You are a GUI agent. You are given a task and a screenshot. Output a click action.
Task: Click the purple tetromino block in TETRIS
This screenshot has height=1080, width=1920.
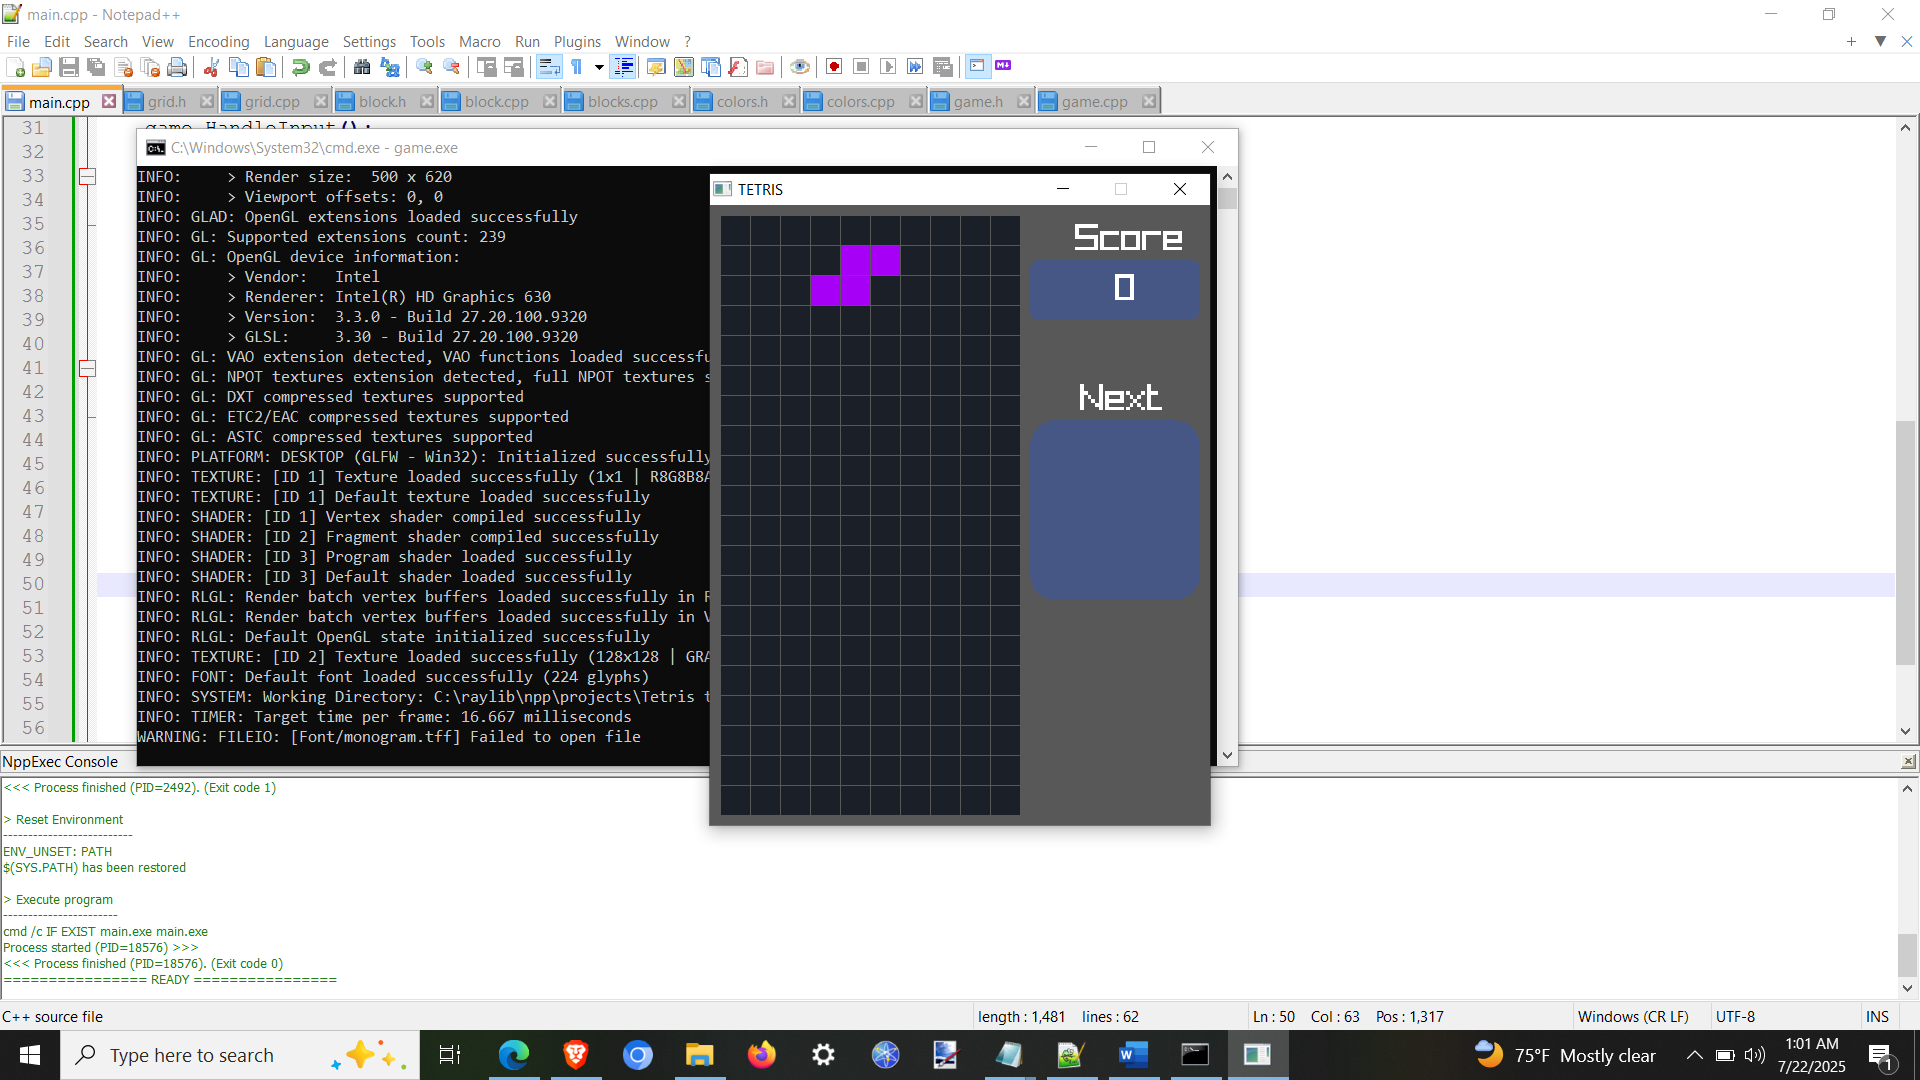click(x=855, y=275)
